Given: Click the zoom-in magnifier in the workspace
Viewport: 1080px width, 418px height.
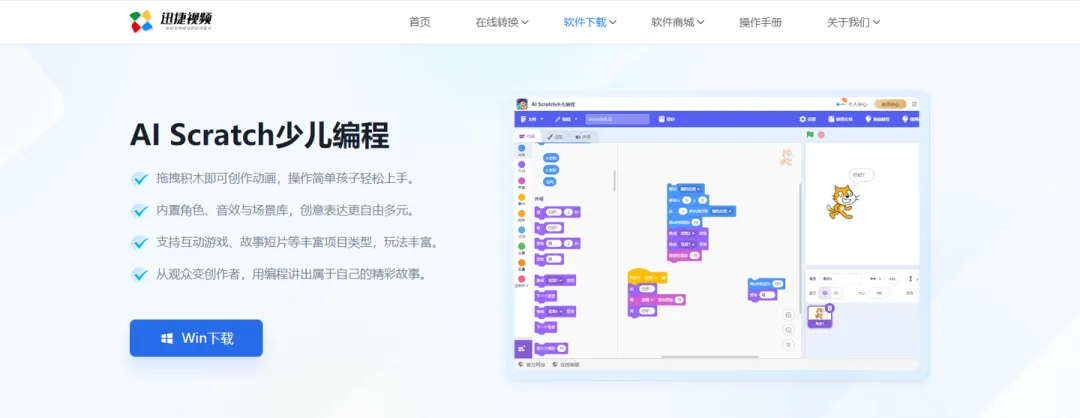Looking at the screenshot, I should click(x=789, y=315).
